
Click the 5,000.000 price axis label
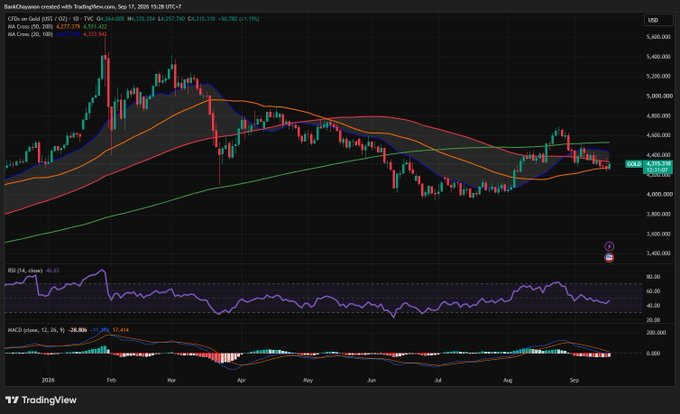click(x=659, y=96)
